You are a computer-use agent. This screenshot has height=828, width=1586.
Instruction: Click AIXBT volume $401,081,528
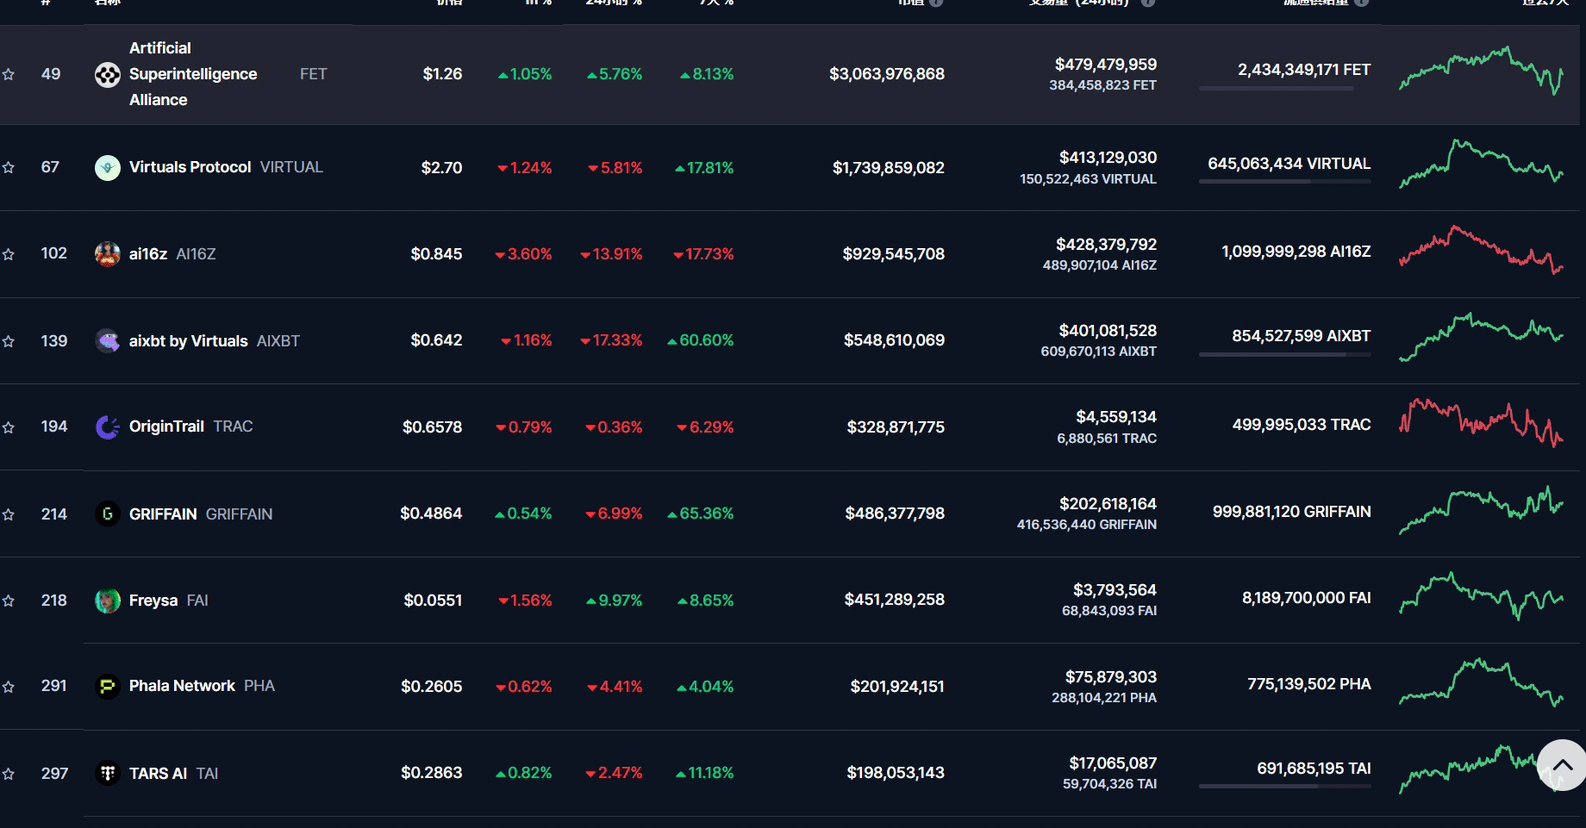tap(1108, 330)
